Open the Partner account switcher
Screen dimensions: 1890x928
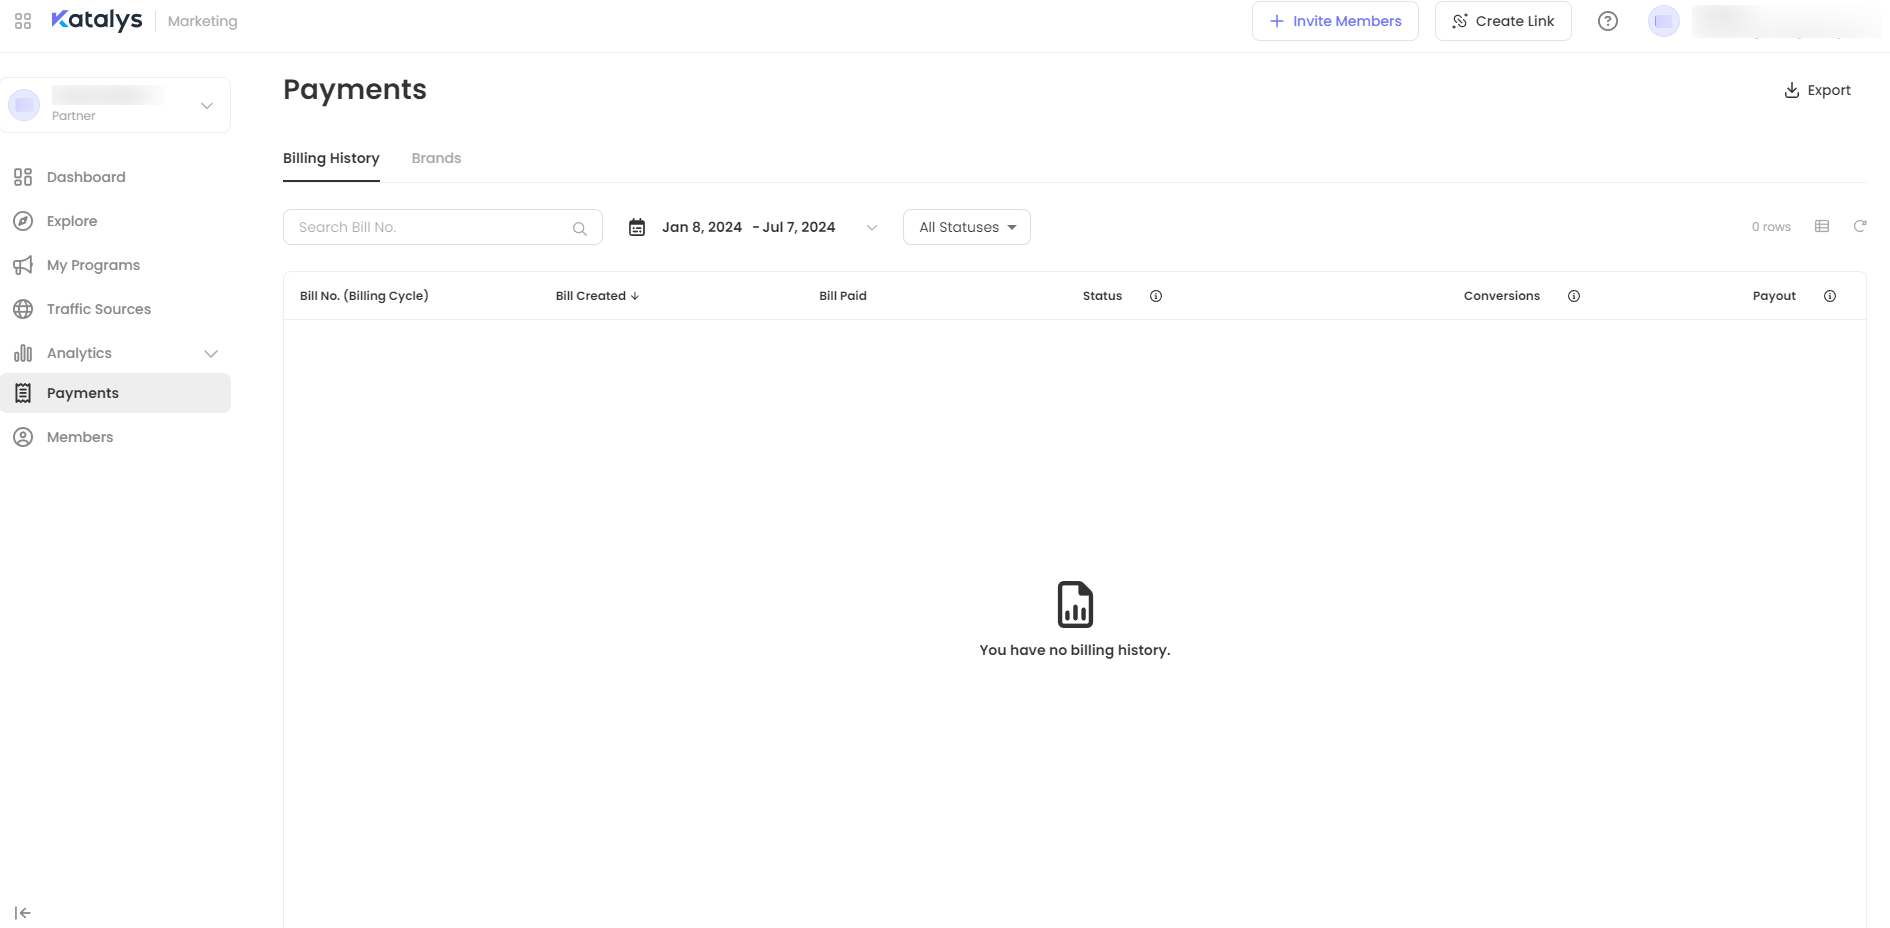tap(116, 105)
